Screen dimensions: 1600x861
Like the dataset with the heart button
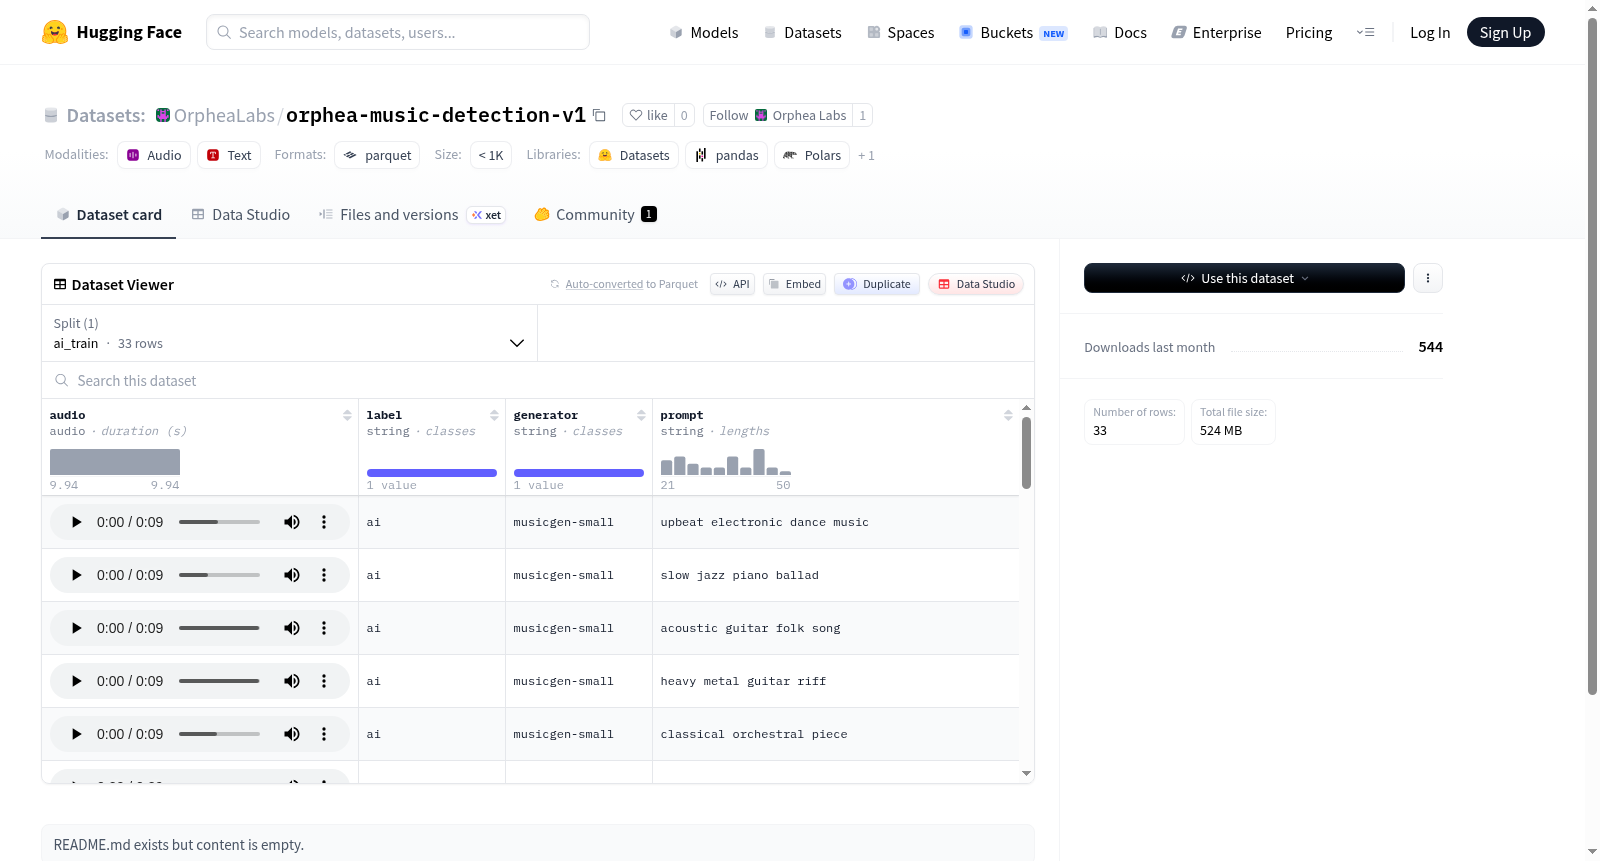click(648, 115)
